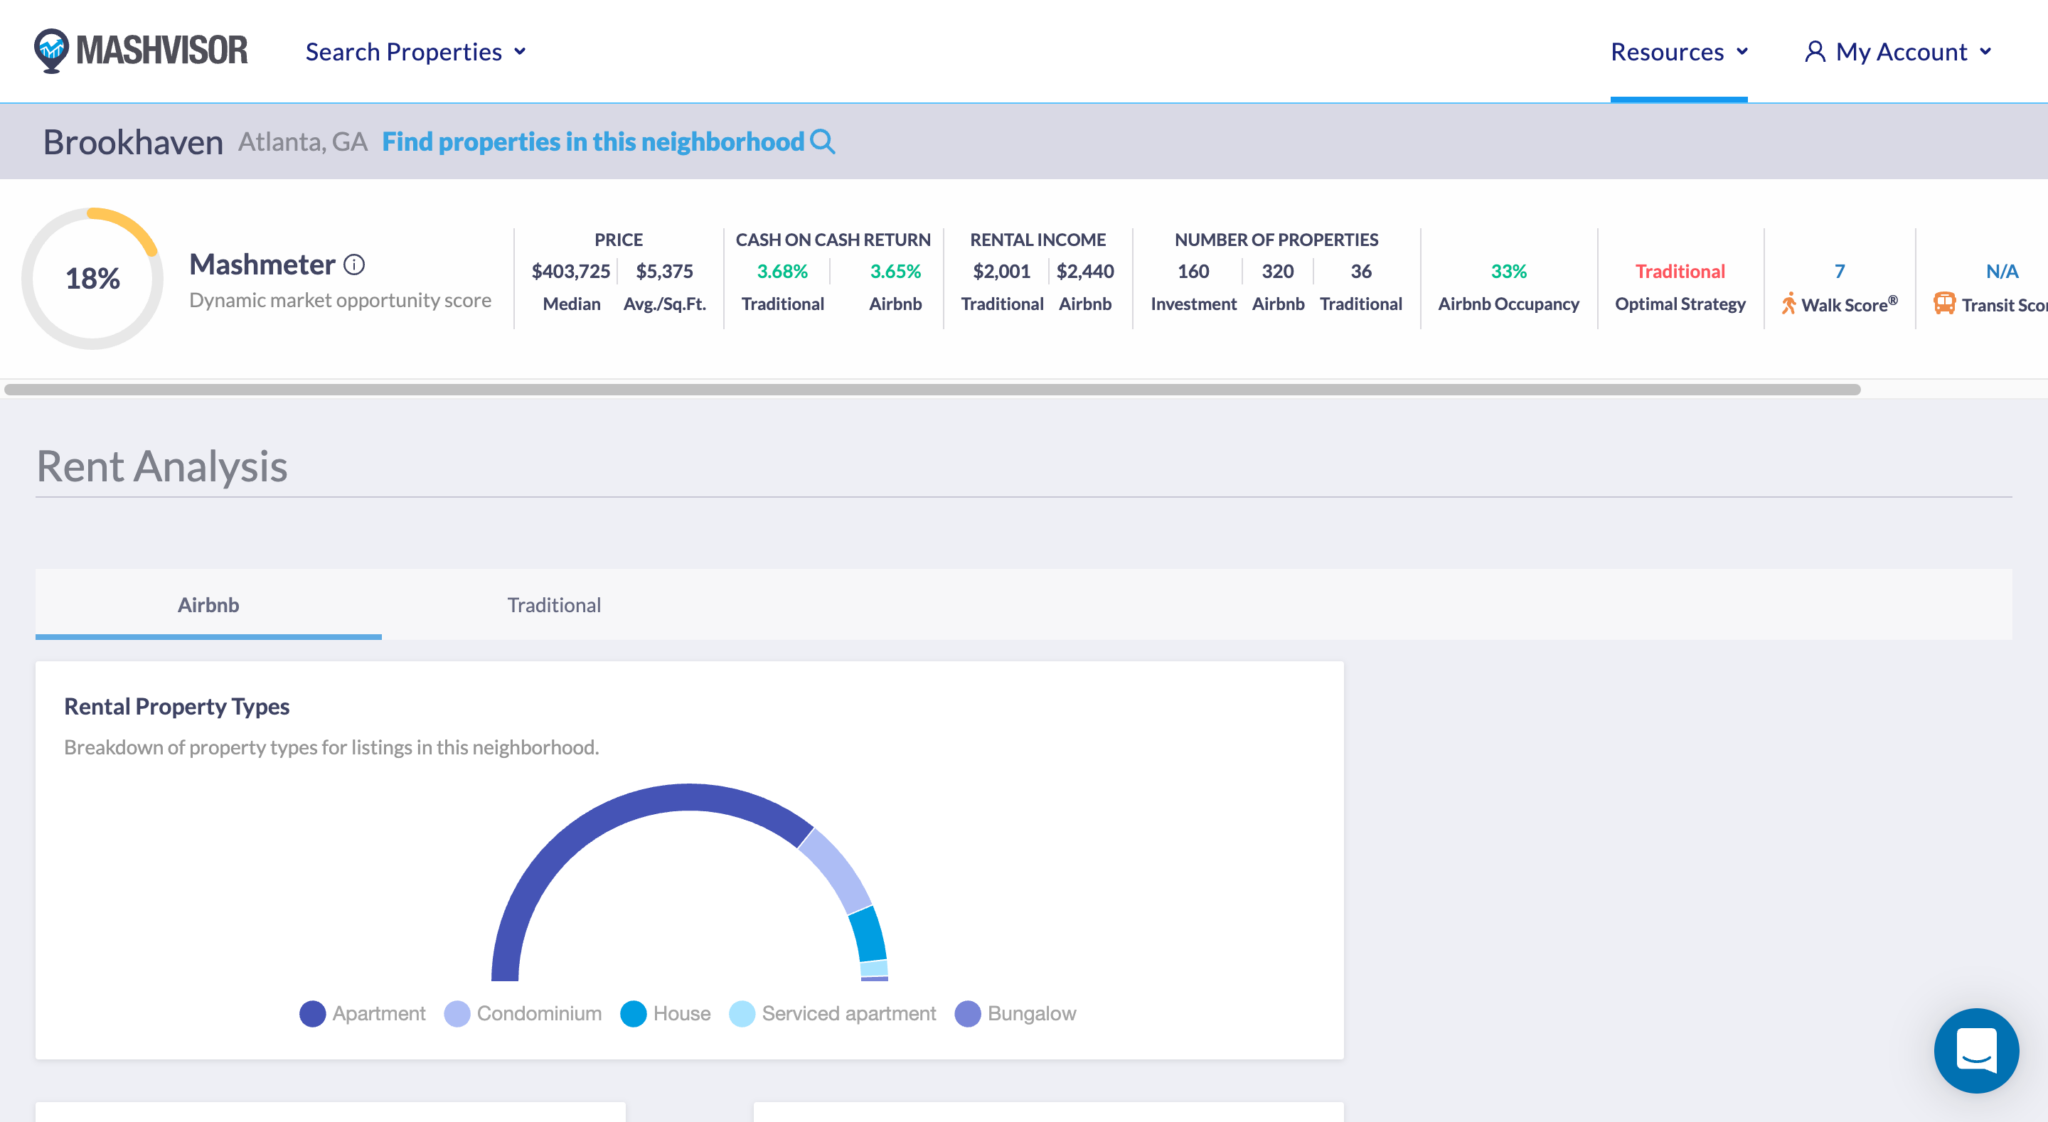Click Find properties in this neighborhood
The height and width of the screenshot is (1122, 2048).
(x=592, y=141)
